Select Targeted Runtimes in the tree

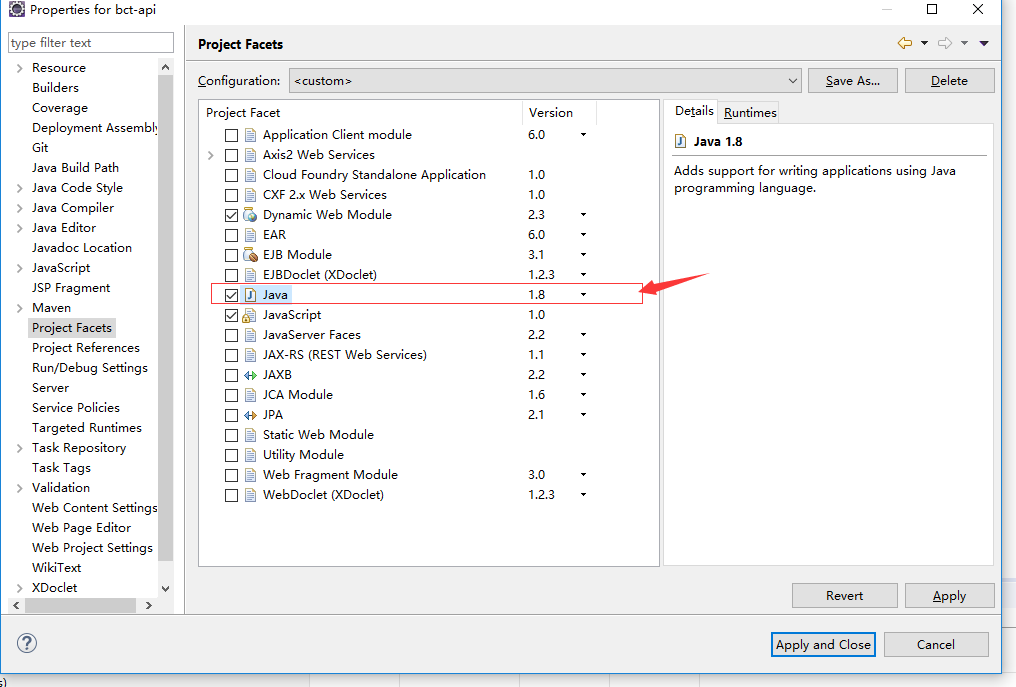tap(87, 428)
